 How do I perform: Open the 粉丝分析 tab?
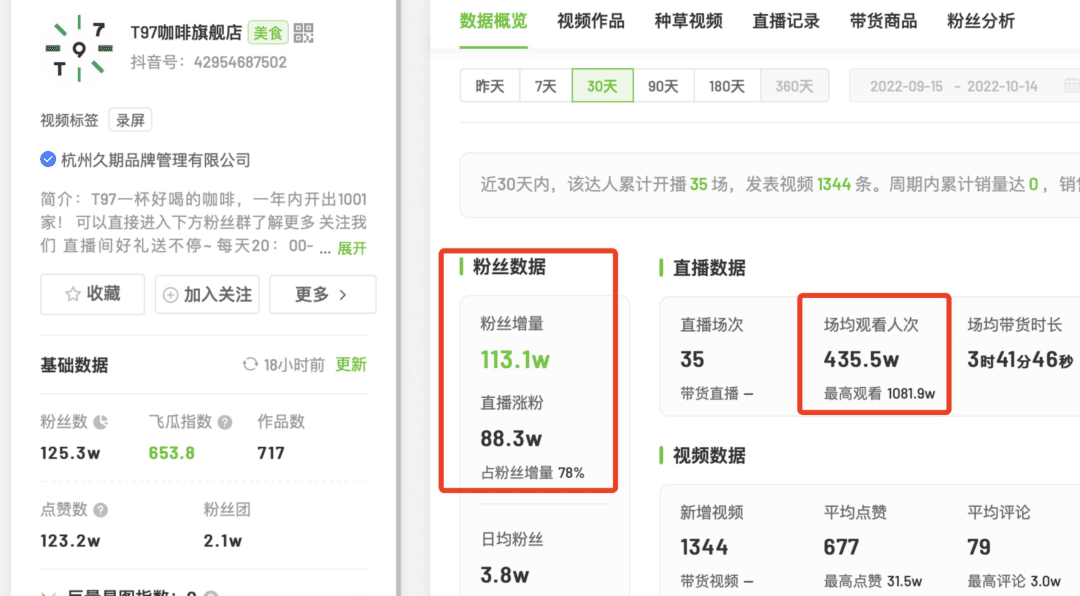981,21
